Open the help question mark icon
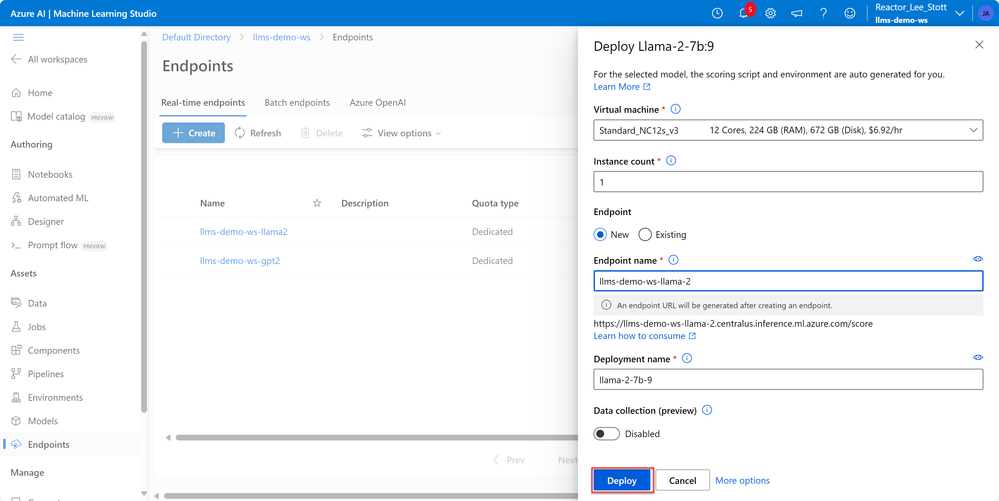Screen dimensions: 999x501 823,13
